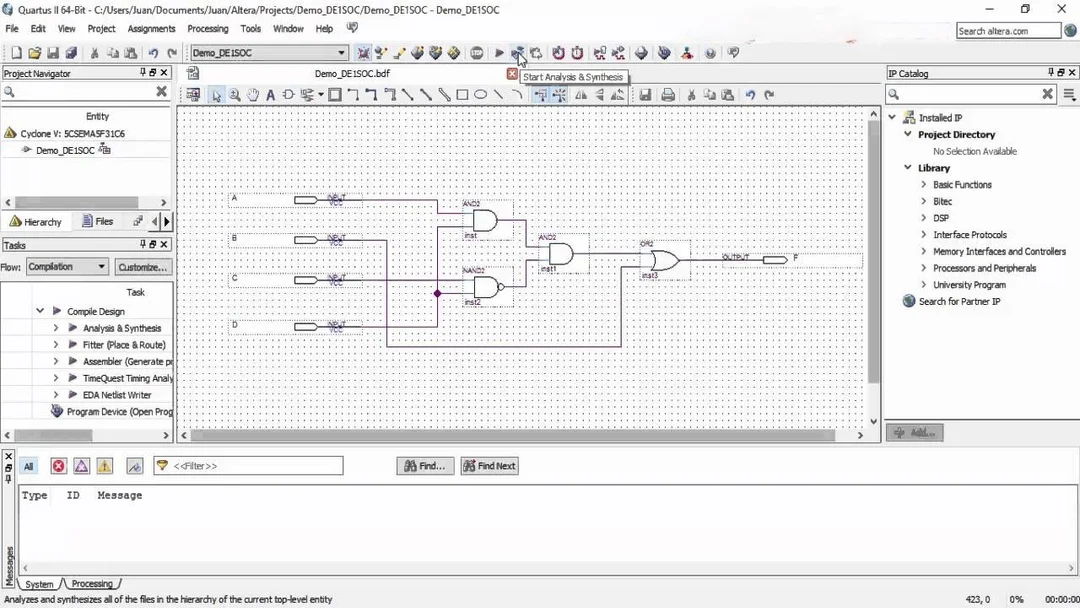This screenshot has width=1080, height=608.
Task: Click the editor toolbar save icon
Action: [645, 95]
